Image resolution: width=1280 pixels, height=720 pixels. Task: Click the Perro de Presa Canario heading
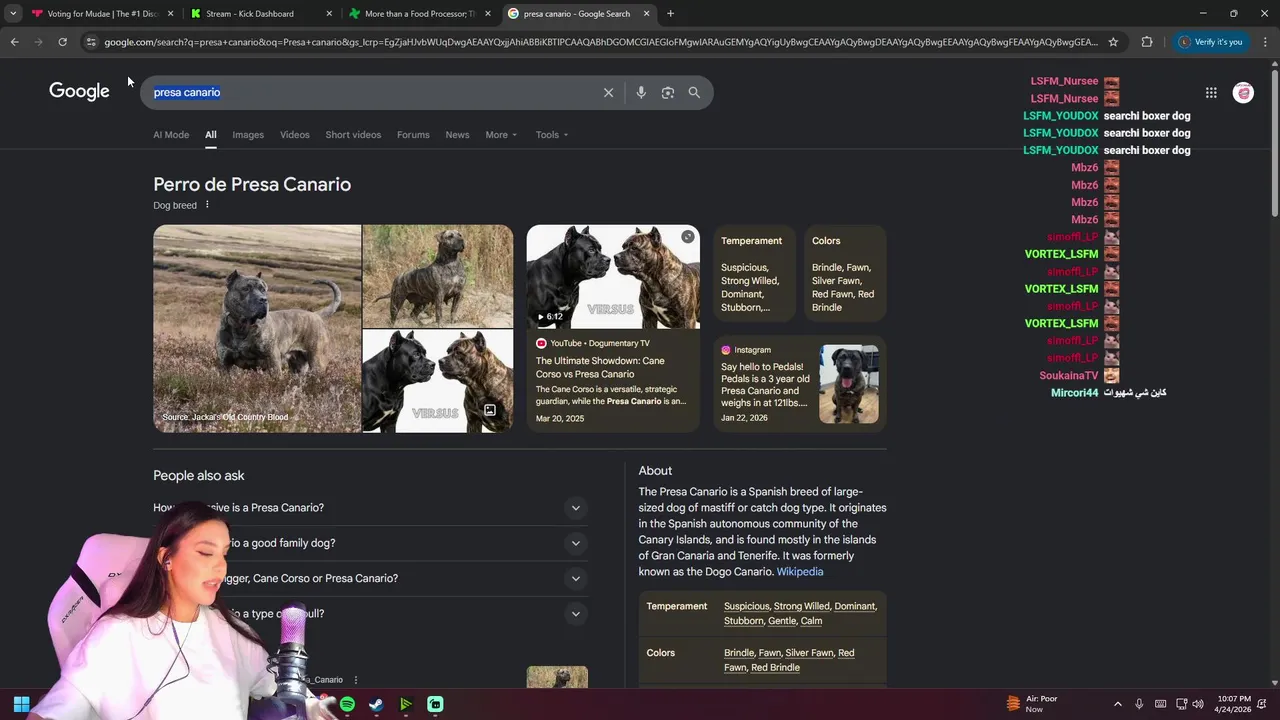coord(252,184)
